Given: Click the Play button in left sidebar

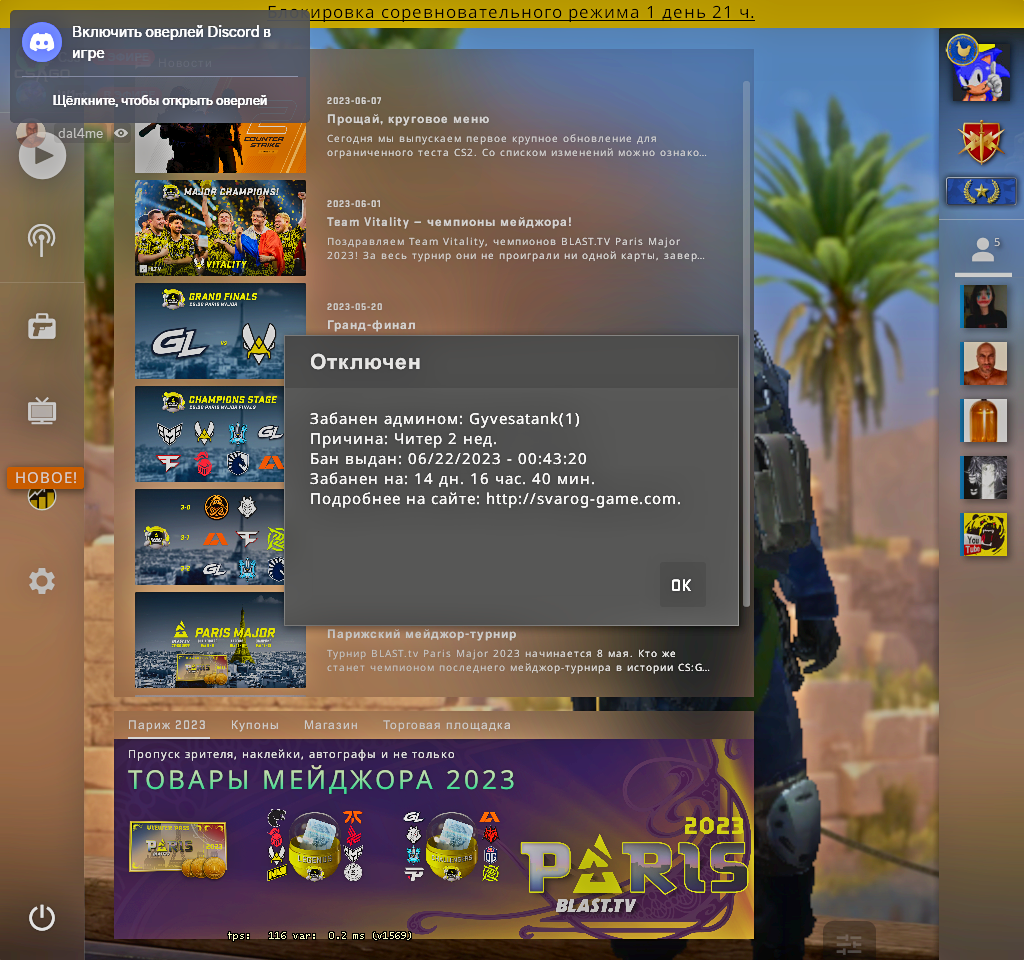Looking at the screenshot, I should 42,155.
